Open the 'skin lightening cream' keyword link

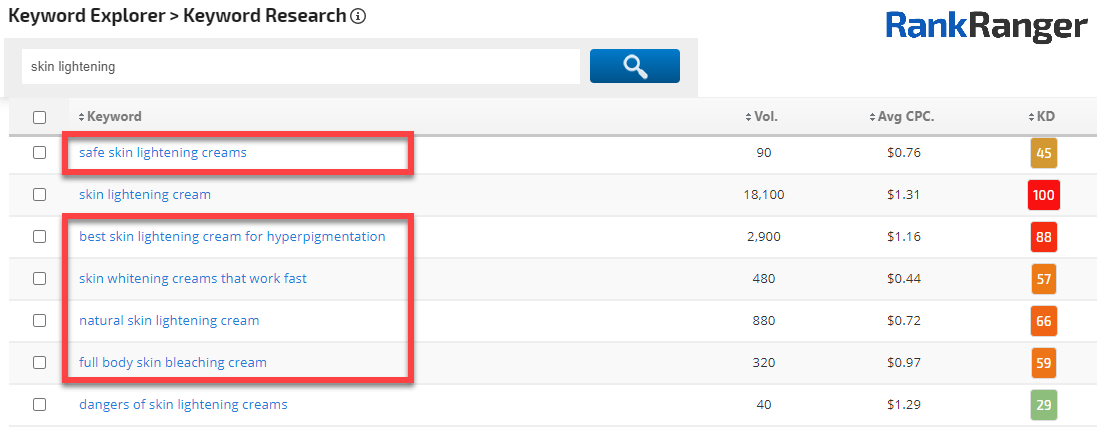click(145, 195)
